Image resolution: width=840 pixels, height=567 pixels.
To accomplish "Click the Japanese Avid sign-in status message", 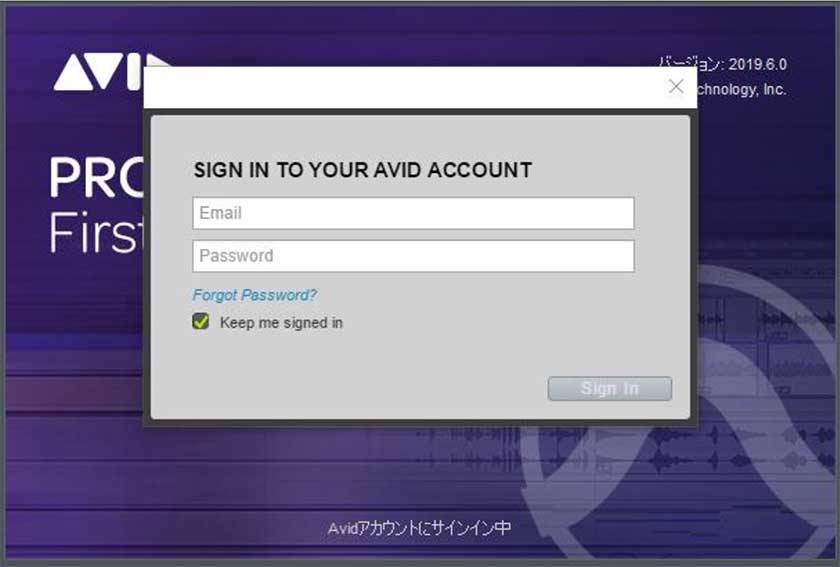I will coord(419,528).
